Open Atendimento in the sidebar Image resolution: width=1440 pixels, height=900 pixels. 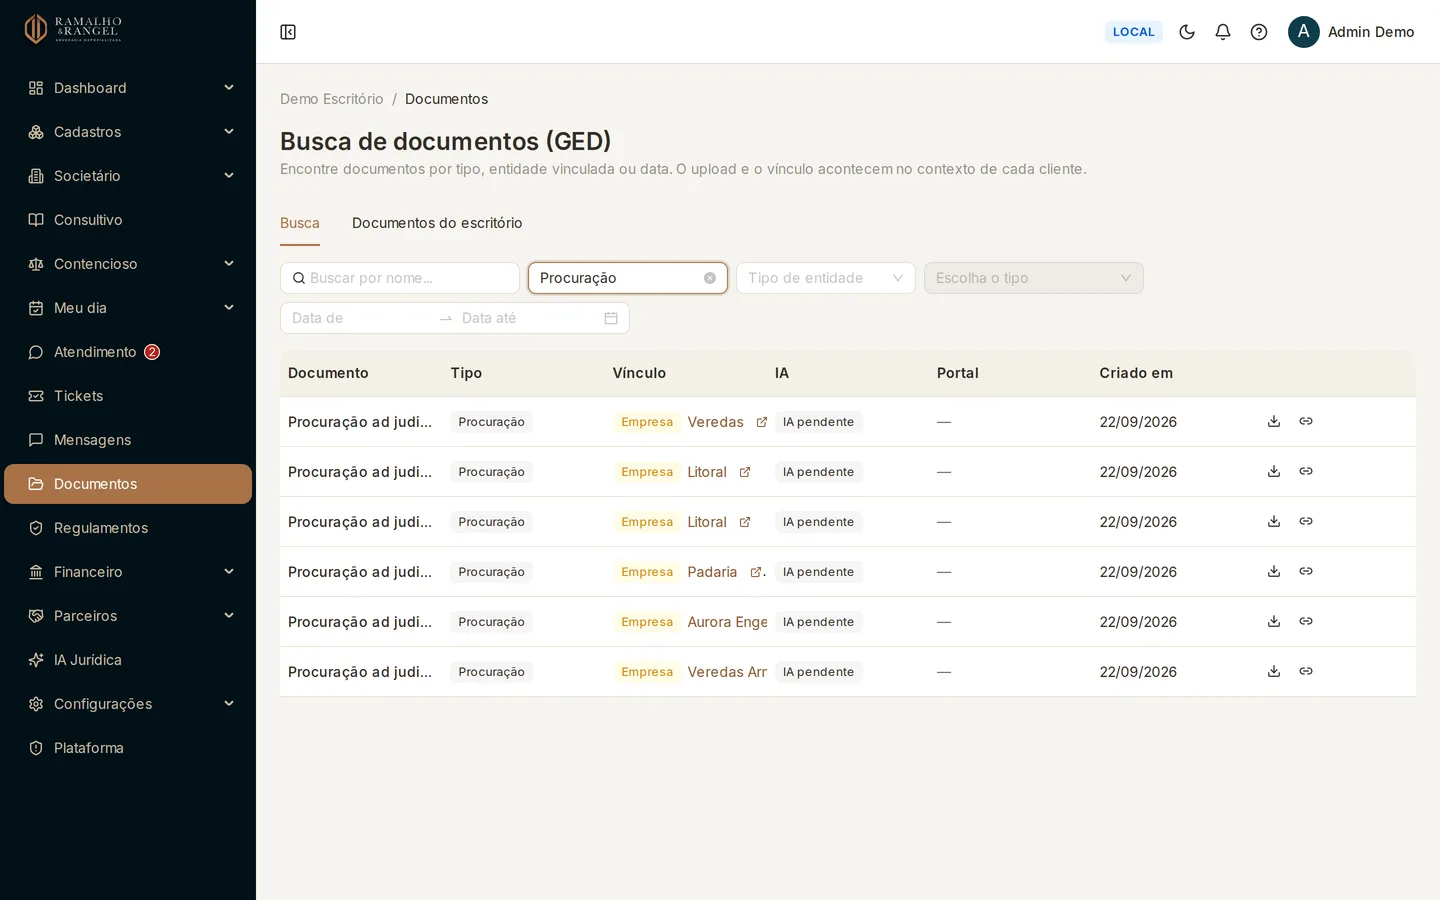(x=128, y=352)
